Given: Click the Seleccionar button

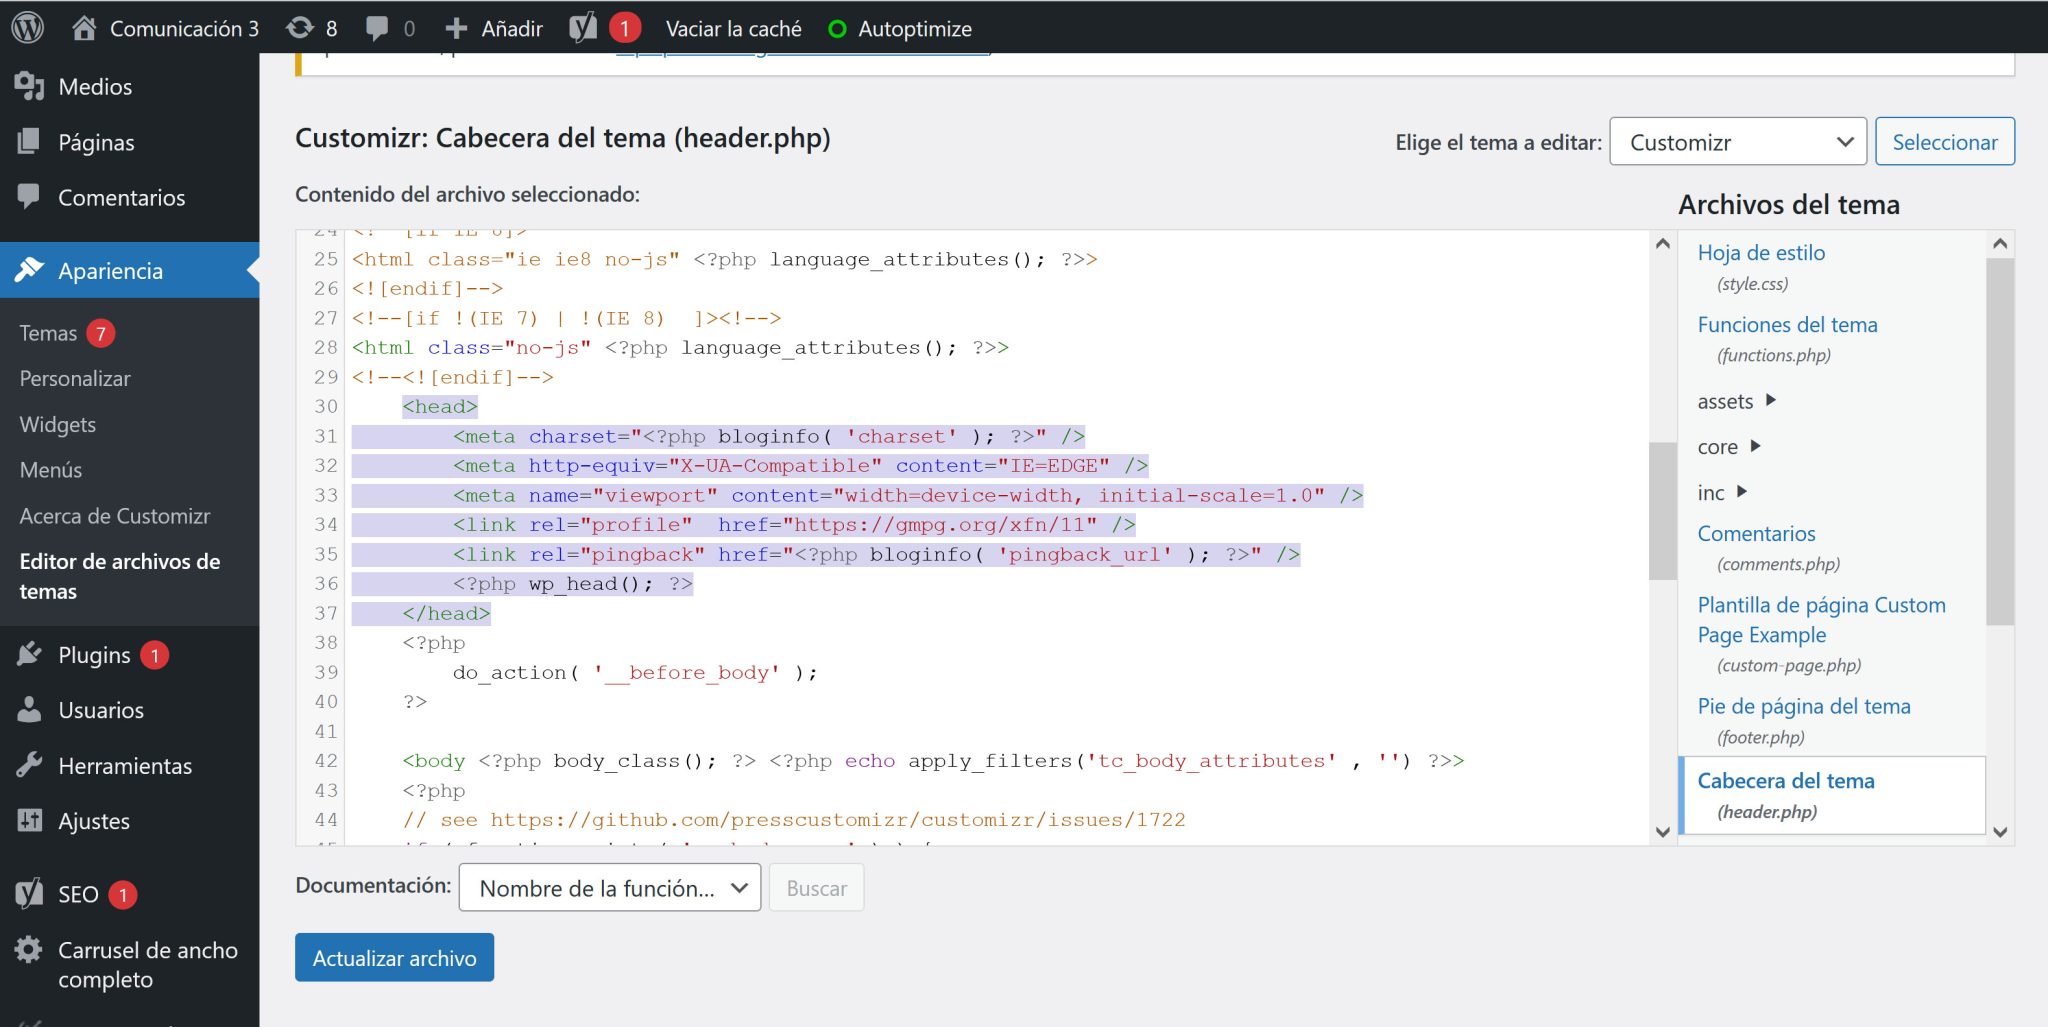Looking at the screenshot, I should (1945, 142).
